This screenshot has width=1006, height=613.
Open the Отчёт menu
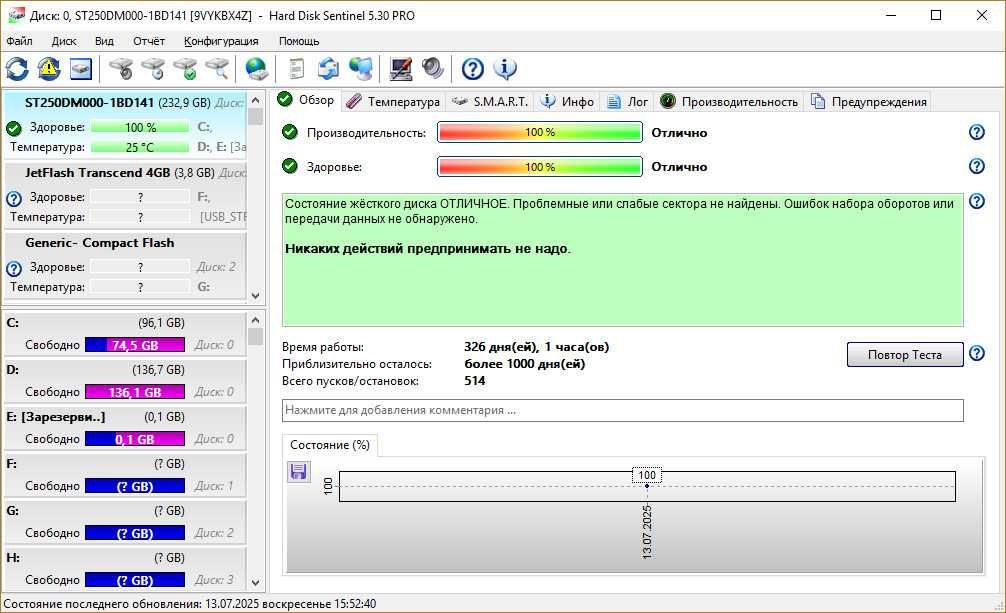(x=149, y=41)
